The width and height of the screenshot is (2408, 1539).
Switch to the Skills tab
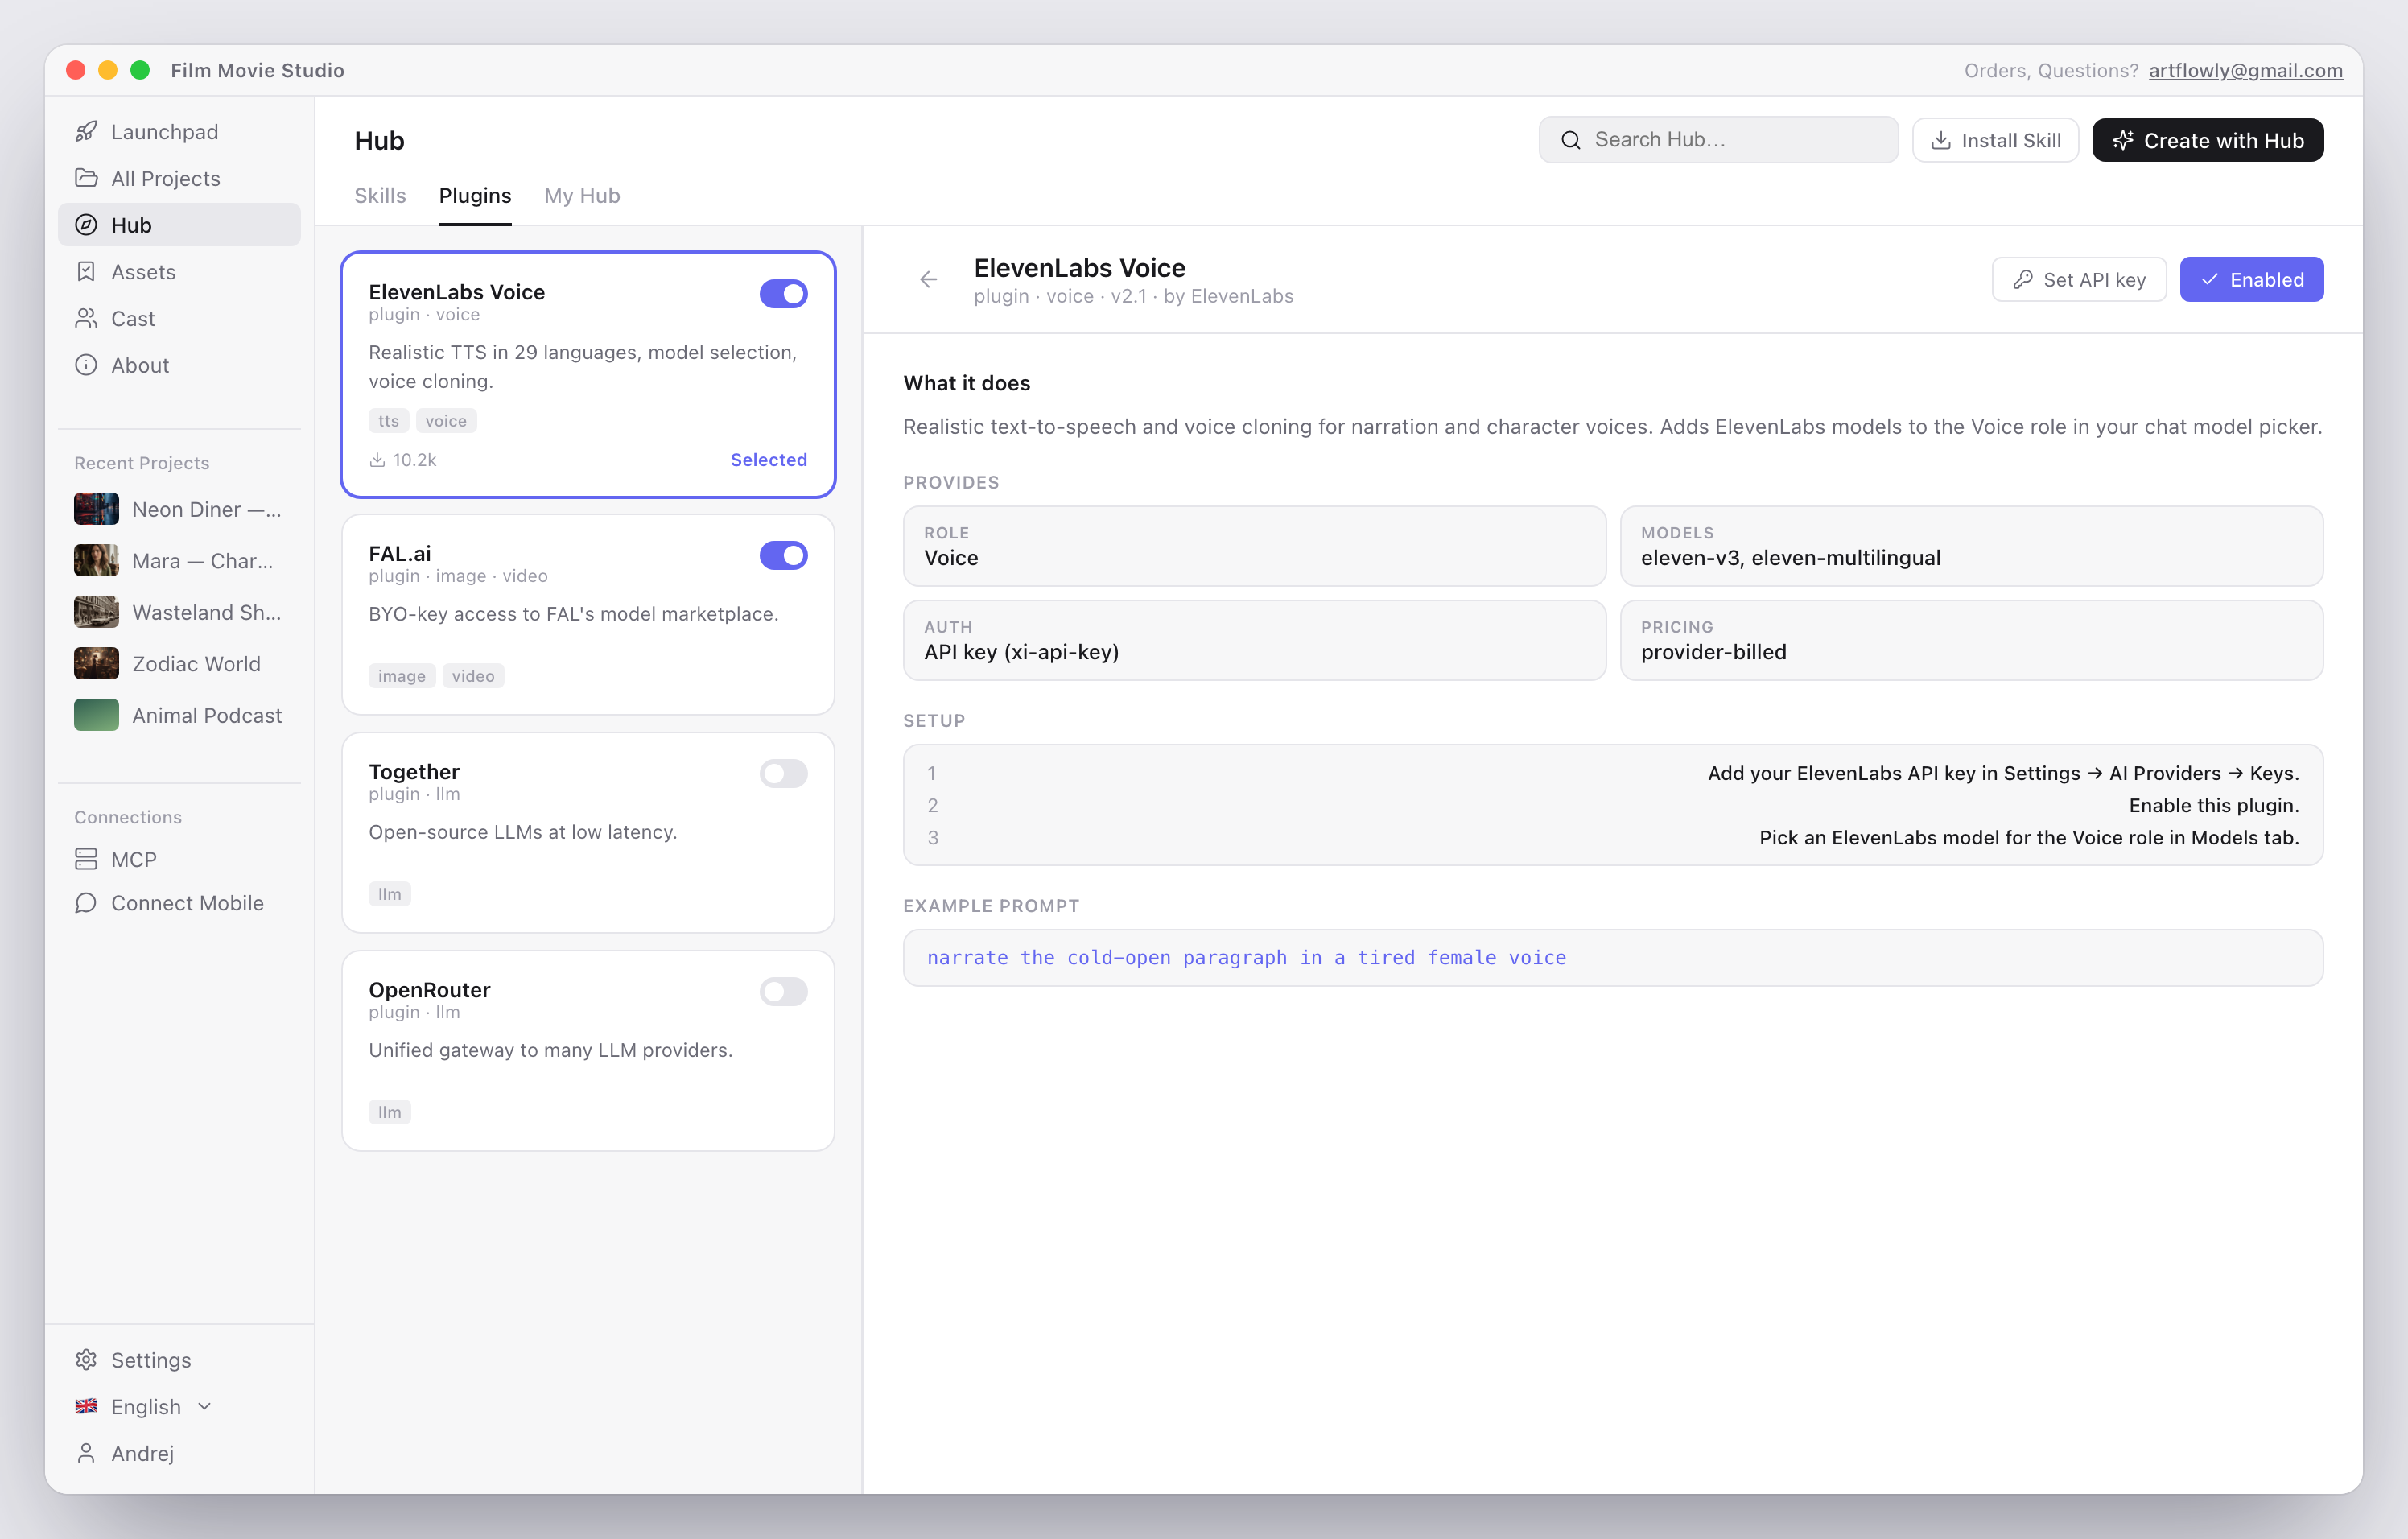[380, 196]
